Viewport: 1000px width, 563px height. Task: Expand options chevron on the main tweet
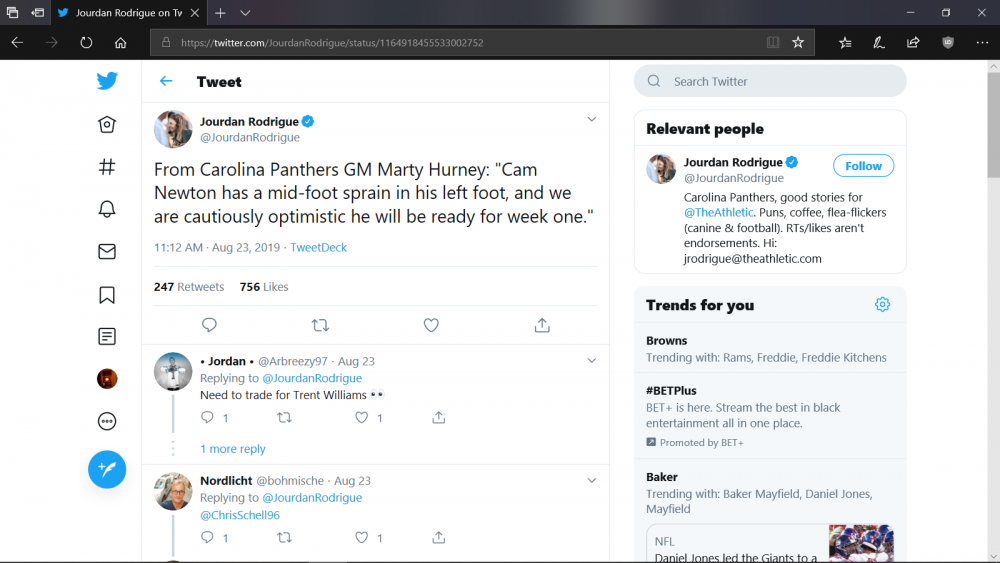click(592, 119)
